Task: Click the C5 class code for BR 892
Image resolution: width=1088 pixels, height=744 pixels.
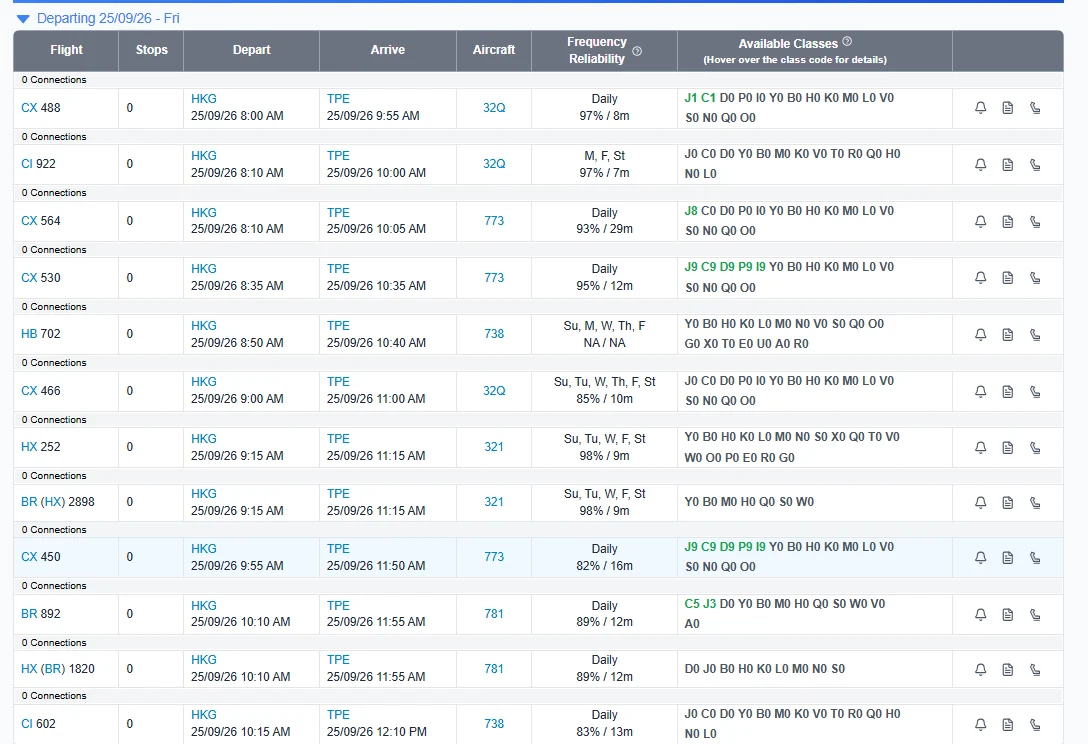Action: 692,604
